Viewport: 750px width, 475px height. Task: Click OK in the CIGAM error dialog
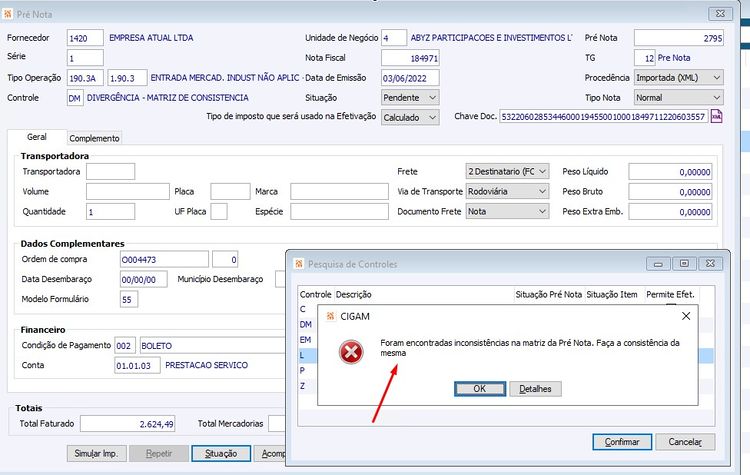480,389
